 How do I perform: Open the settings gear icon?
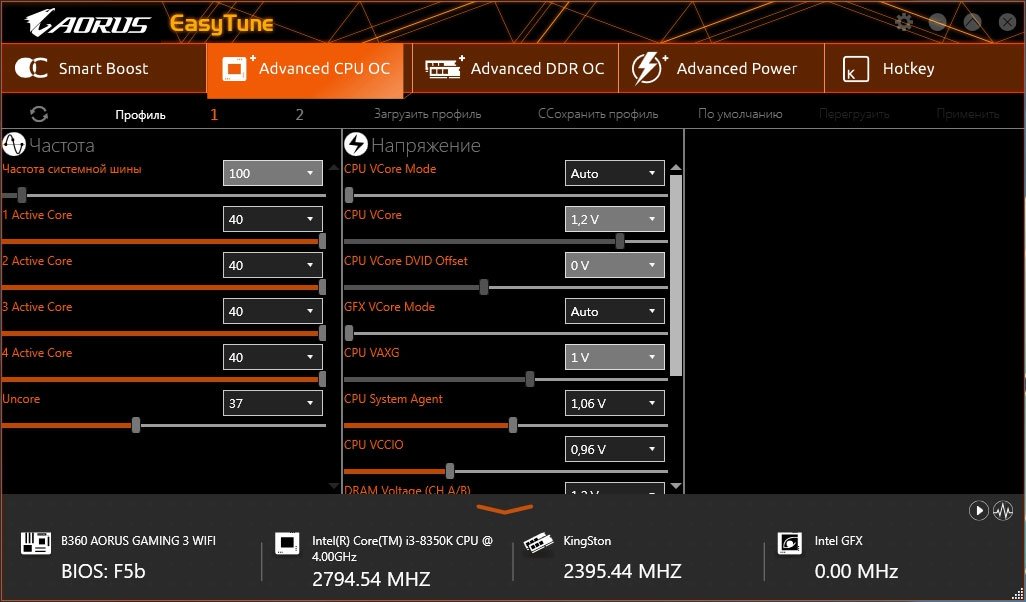[x=904, y=22]
